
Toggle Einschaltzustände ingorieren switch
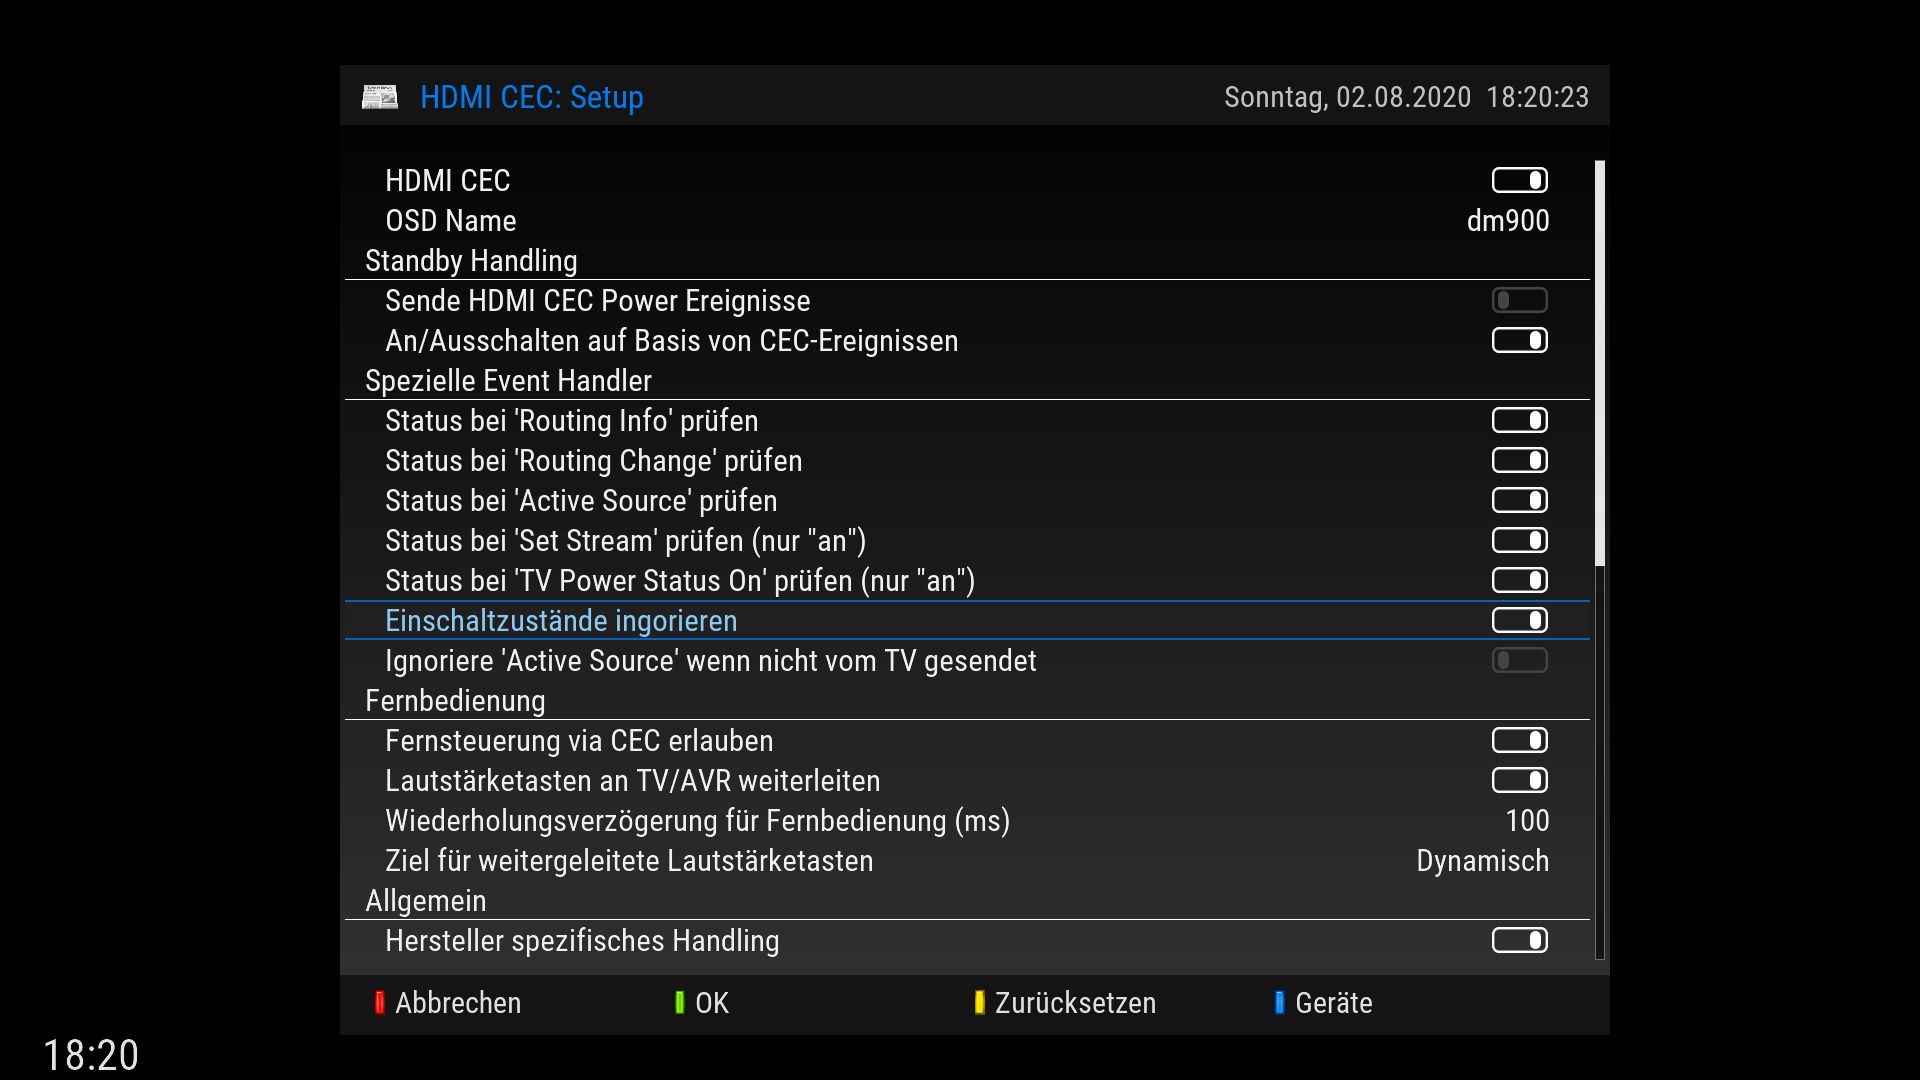(x=1519, y=620)
